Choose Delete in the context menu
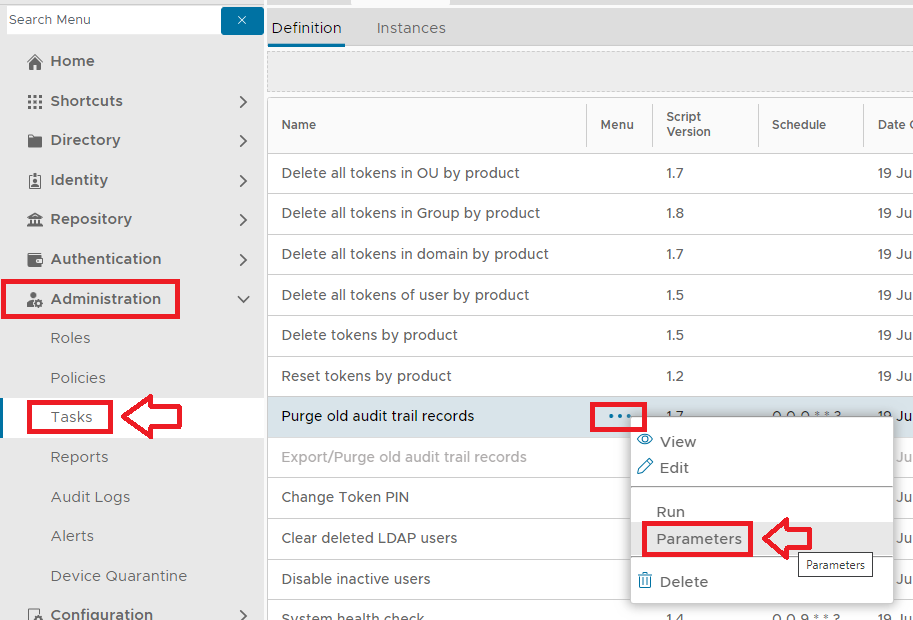This screenshot has height=620, width=913. [x=683, y=582]
